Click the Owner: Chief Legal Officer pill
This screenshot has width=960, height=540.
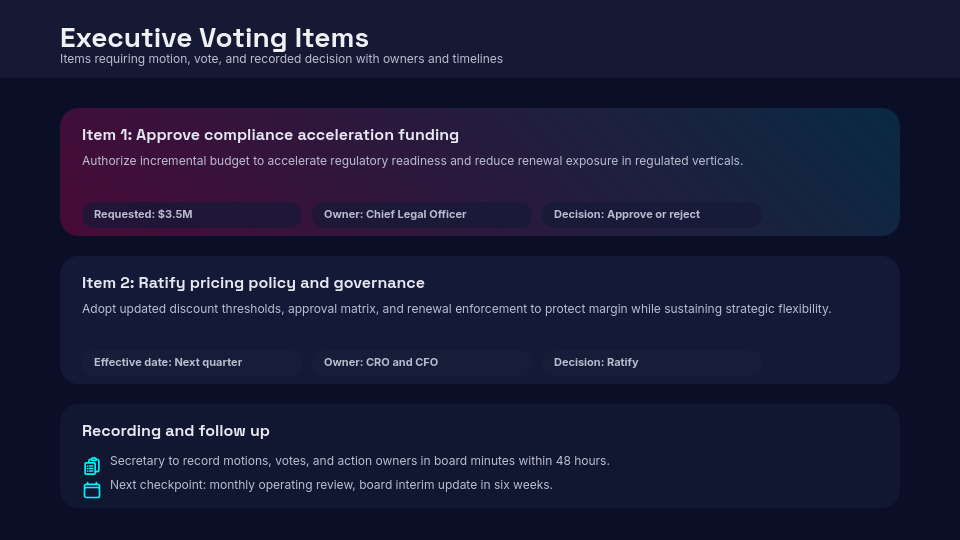pos(421,215)
